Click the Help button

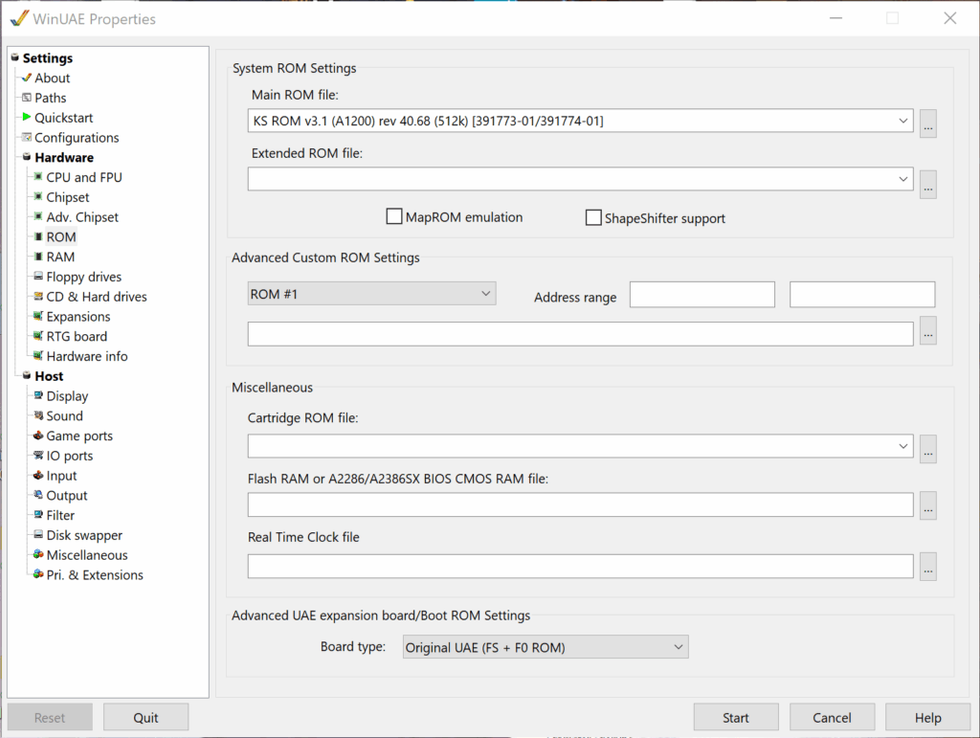click(928, 717)
